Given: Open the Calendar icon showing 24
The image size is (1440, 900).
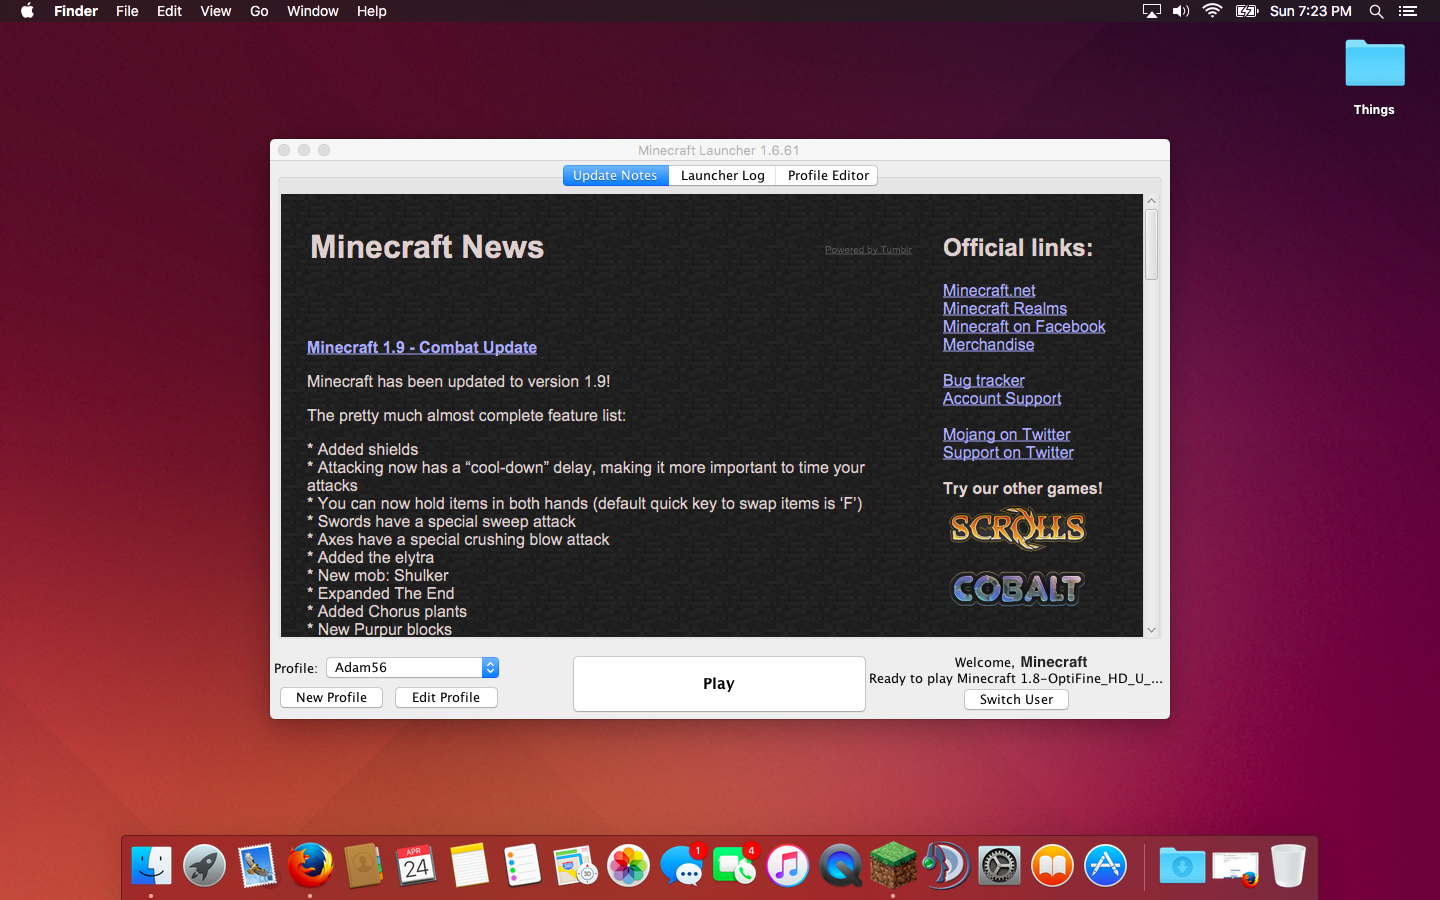Looking at the screenshot, I should [417, 866].
